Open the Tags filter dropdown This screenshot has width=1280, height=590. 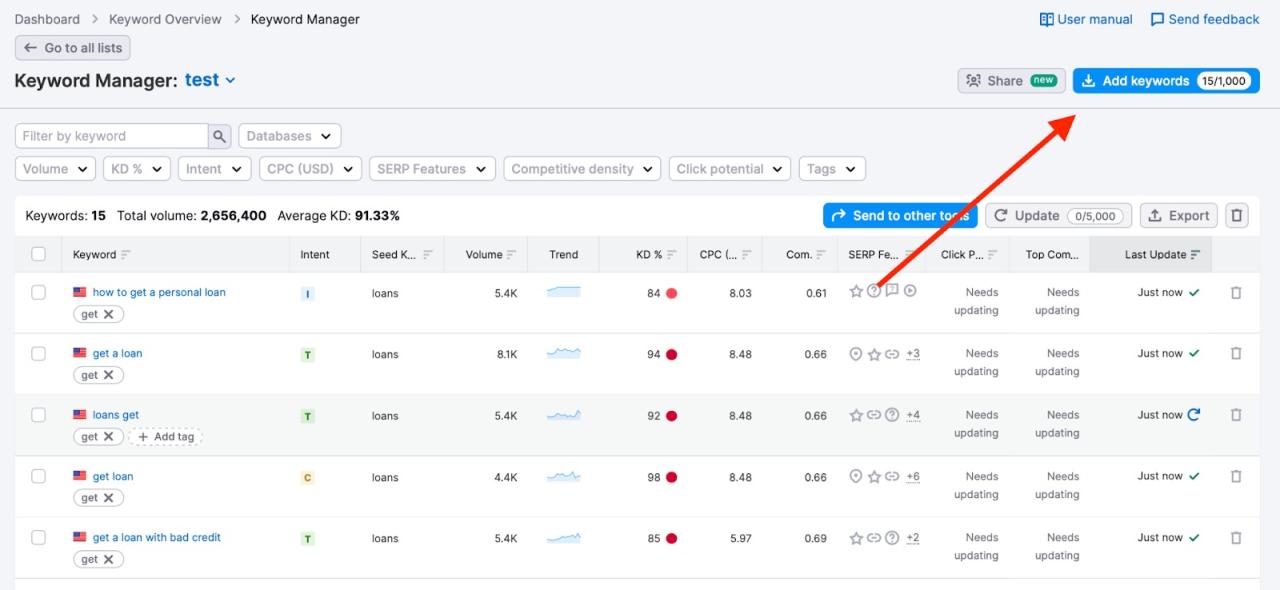pos(832,169)
